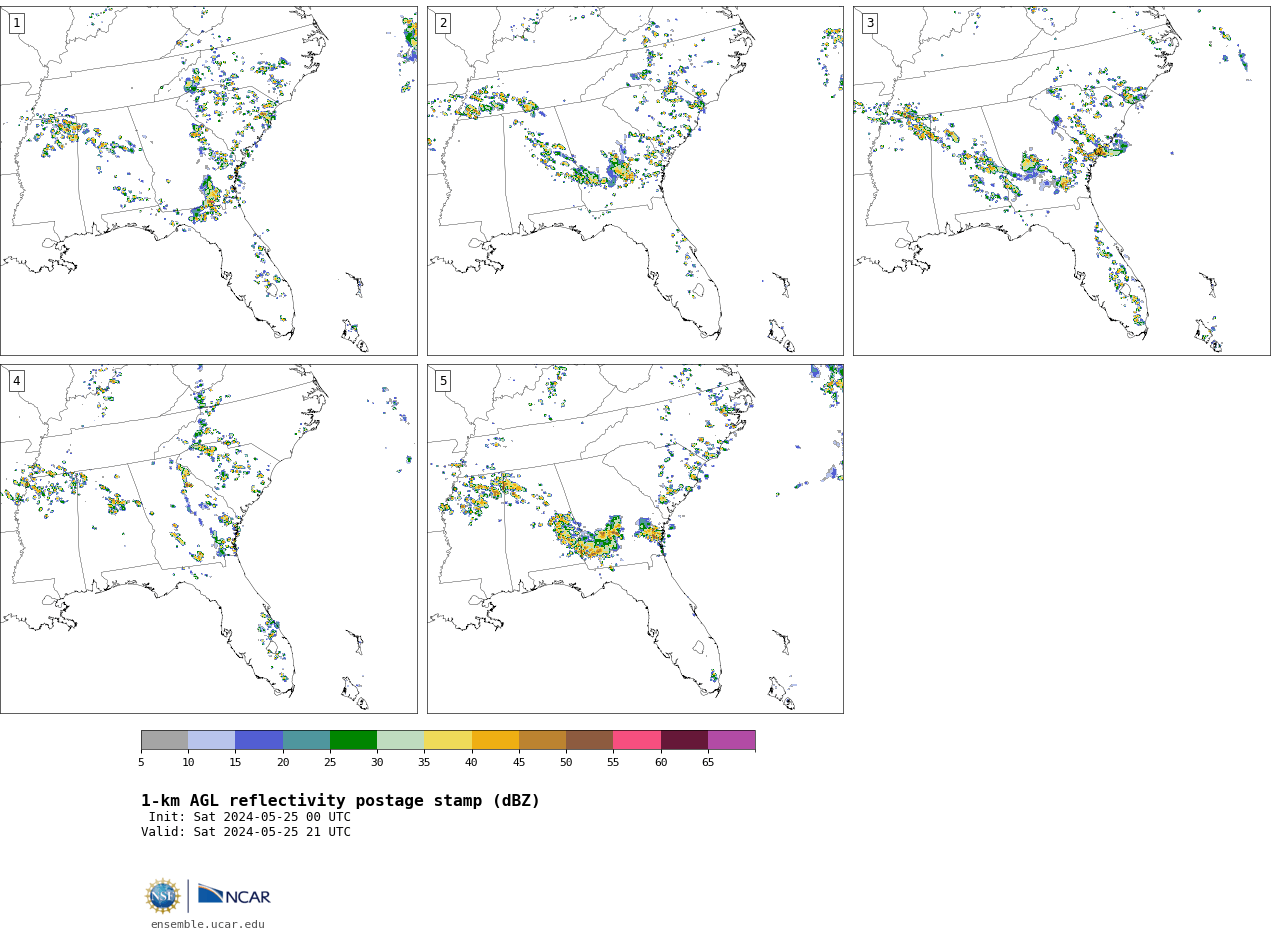Open ensemble member 1 reflectivity map
Screen dimensions: 1280x936
tap(208, 181)
